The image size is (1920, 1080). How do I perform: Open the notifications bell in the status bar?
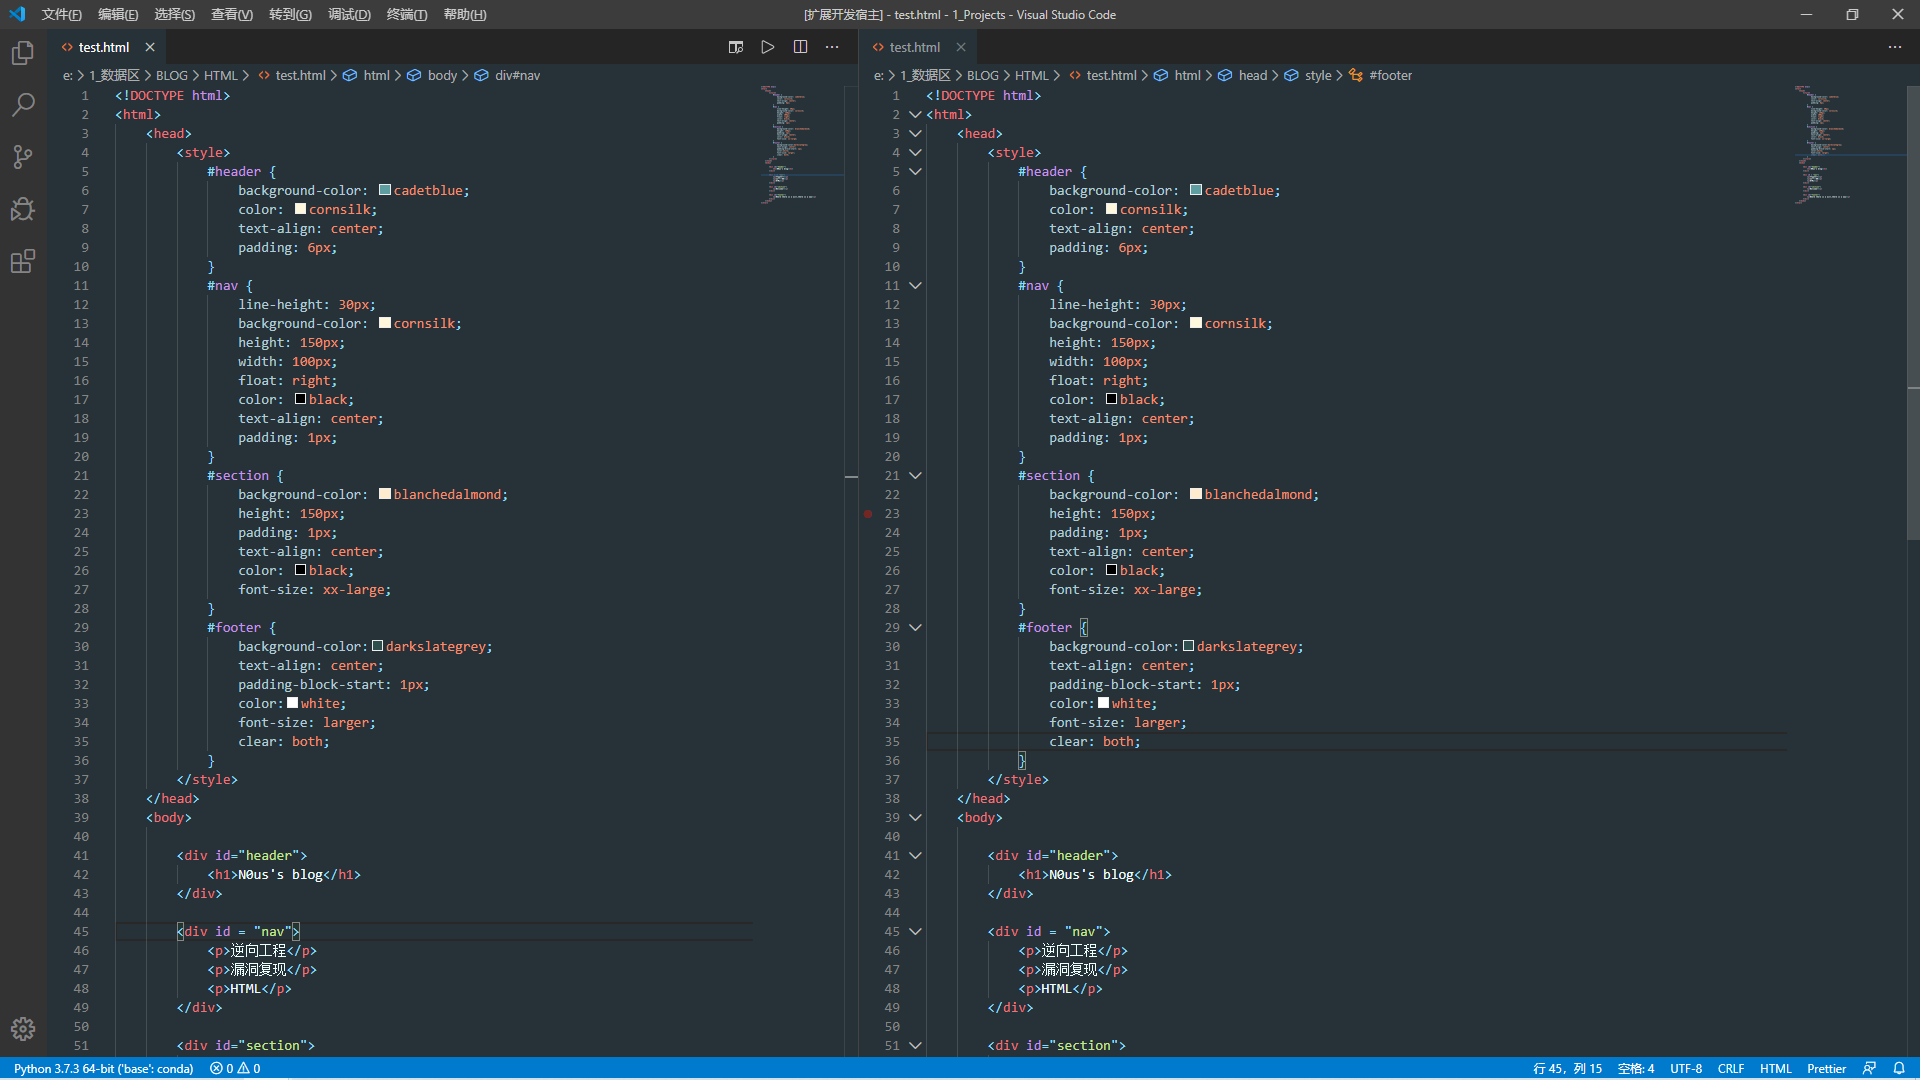coord(1899,1068)
